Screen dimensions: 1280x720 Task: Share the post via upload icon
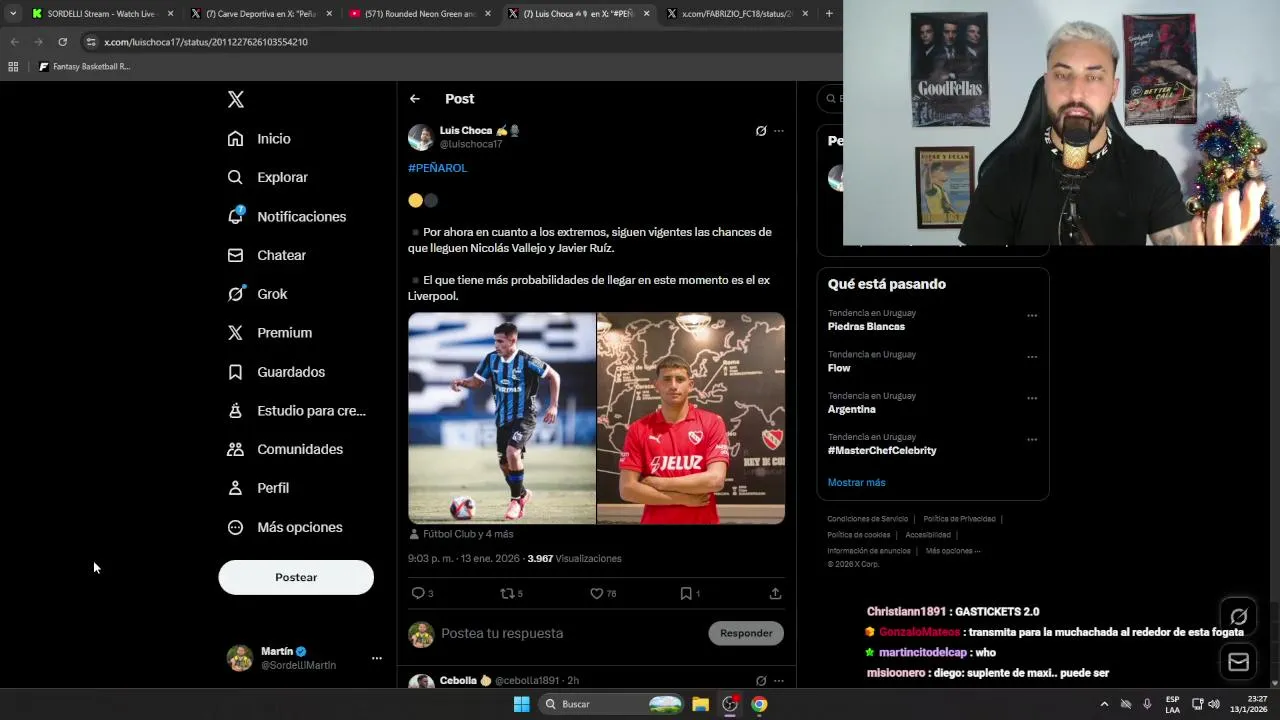[x=775, y=593]
